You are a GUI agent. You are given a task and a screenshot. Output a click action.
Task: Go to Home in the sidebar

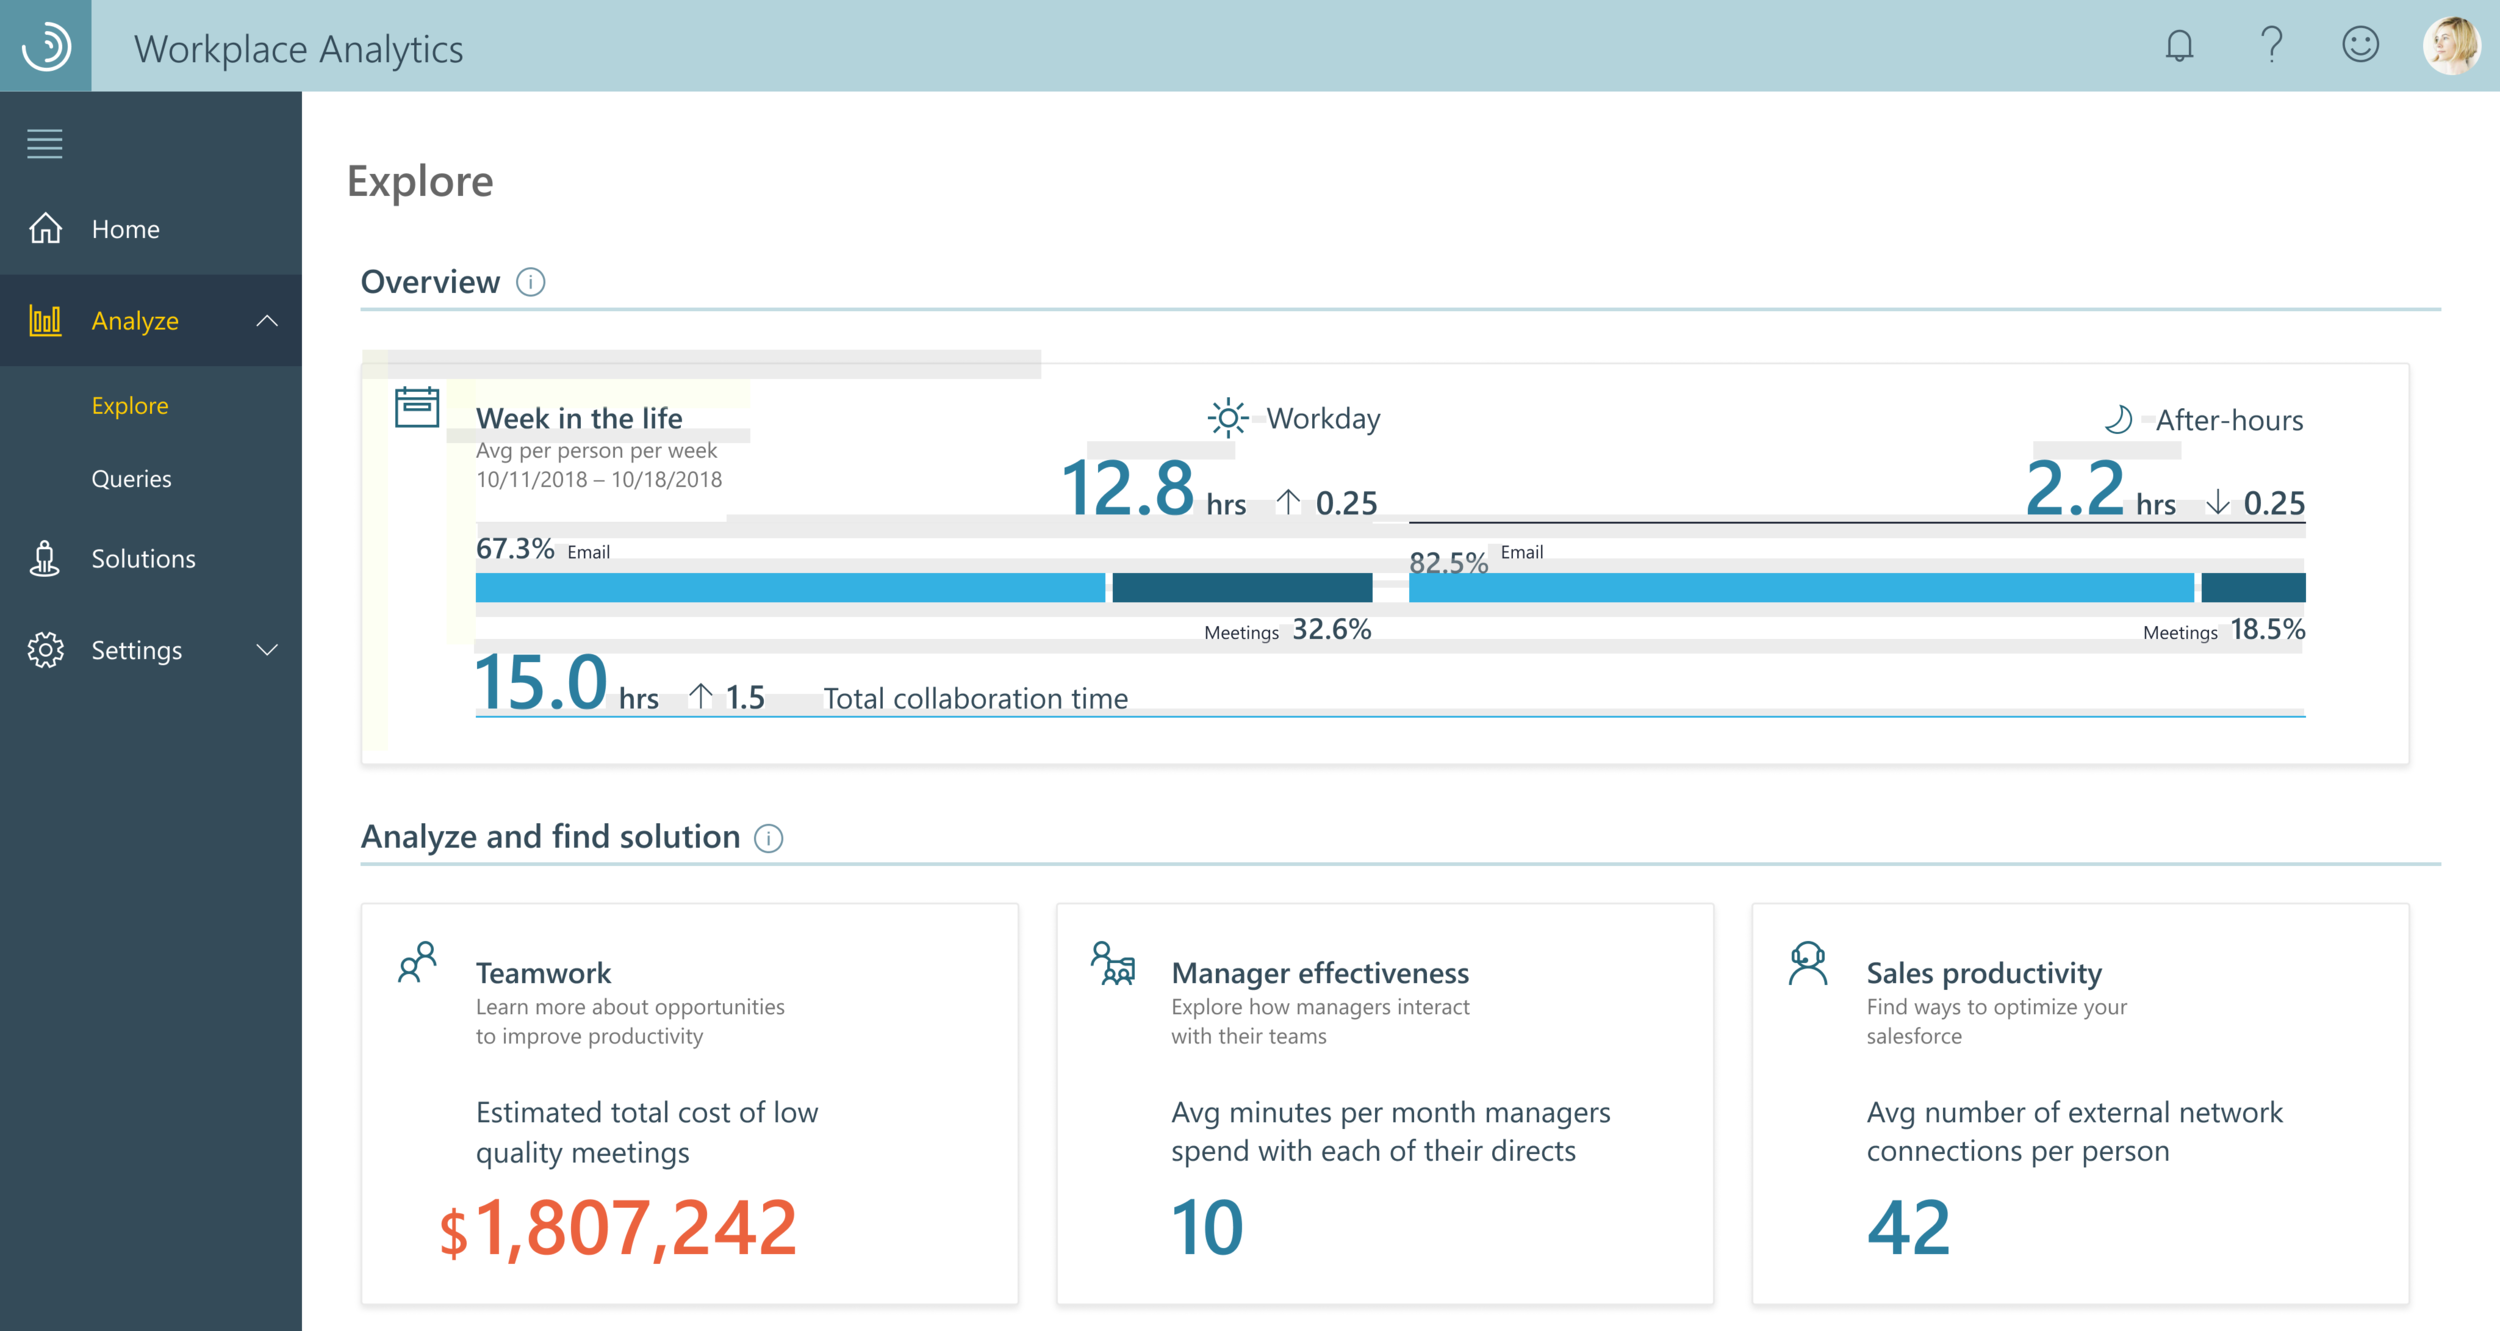point(125,229)
